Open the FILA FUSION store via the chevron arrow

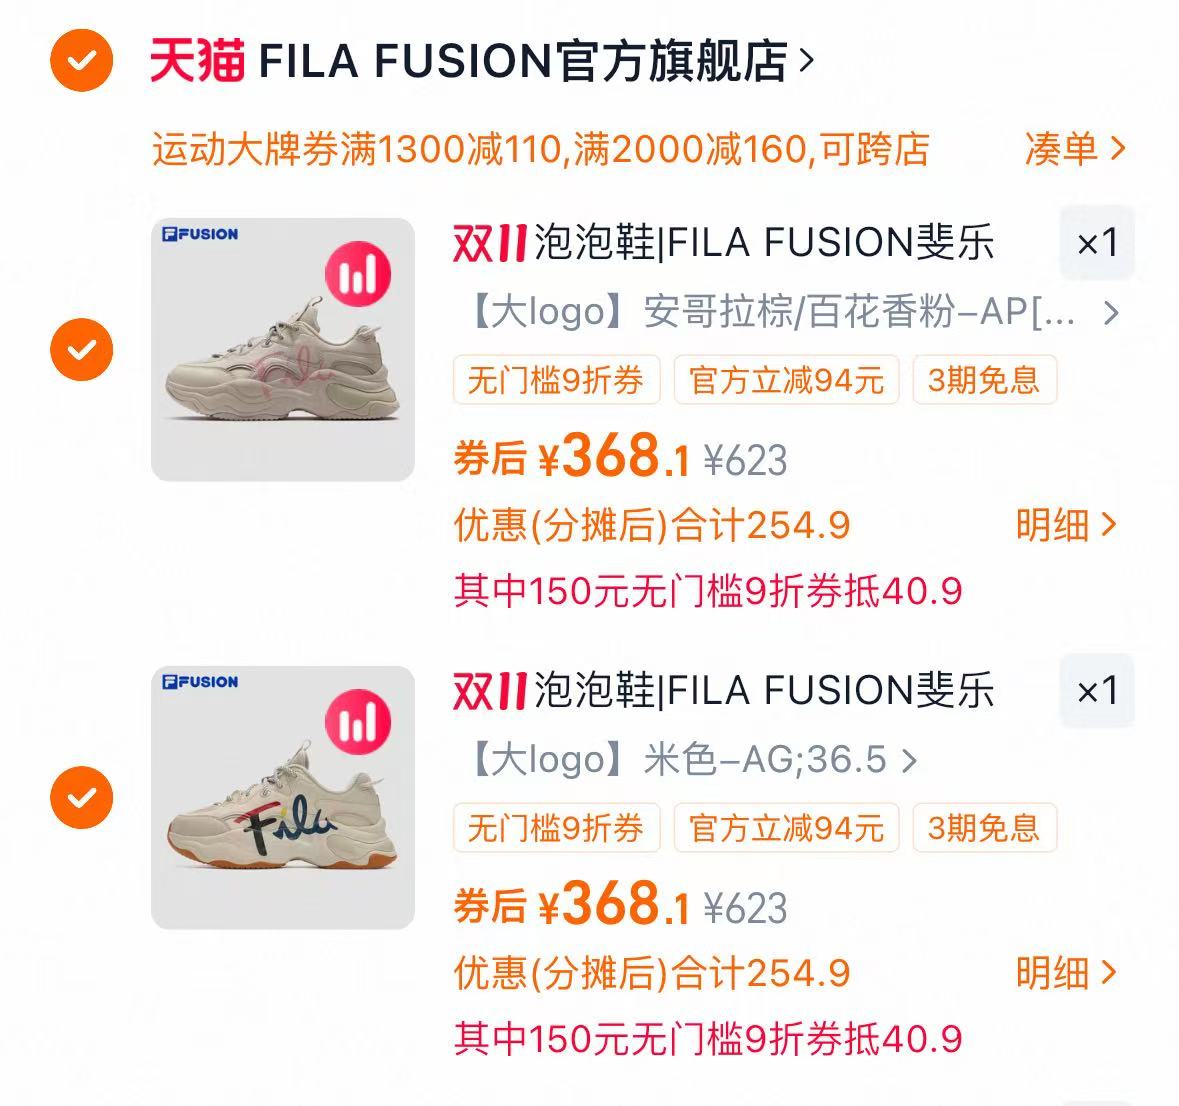[x=806, y=61]
